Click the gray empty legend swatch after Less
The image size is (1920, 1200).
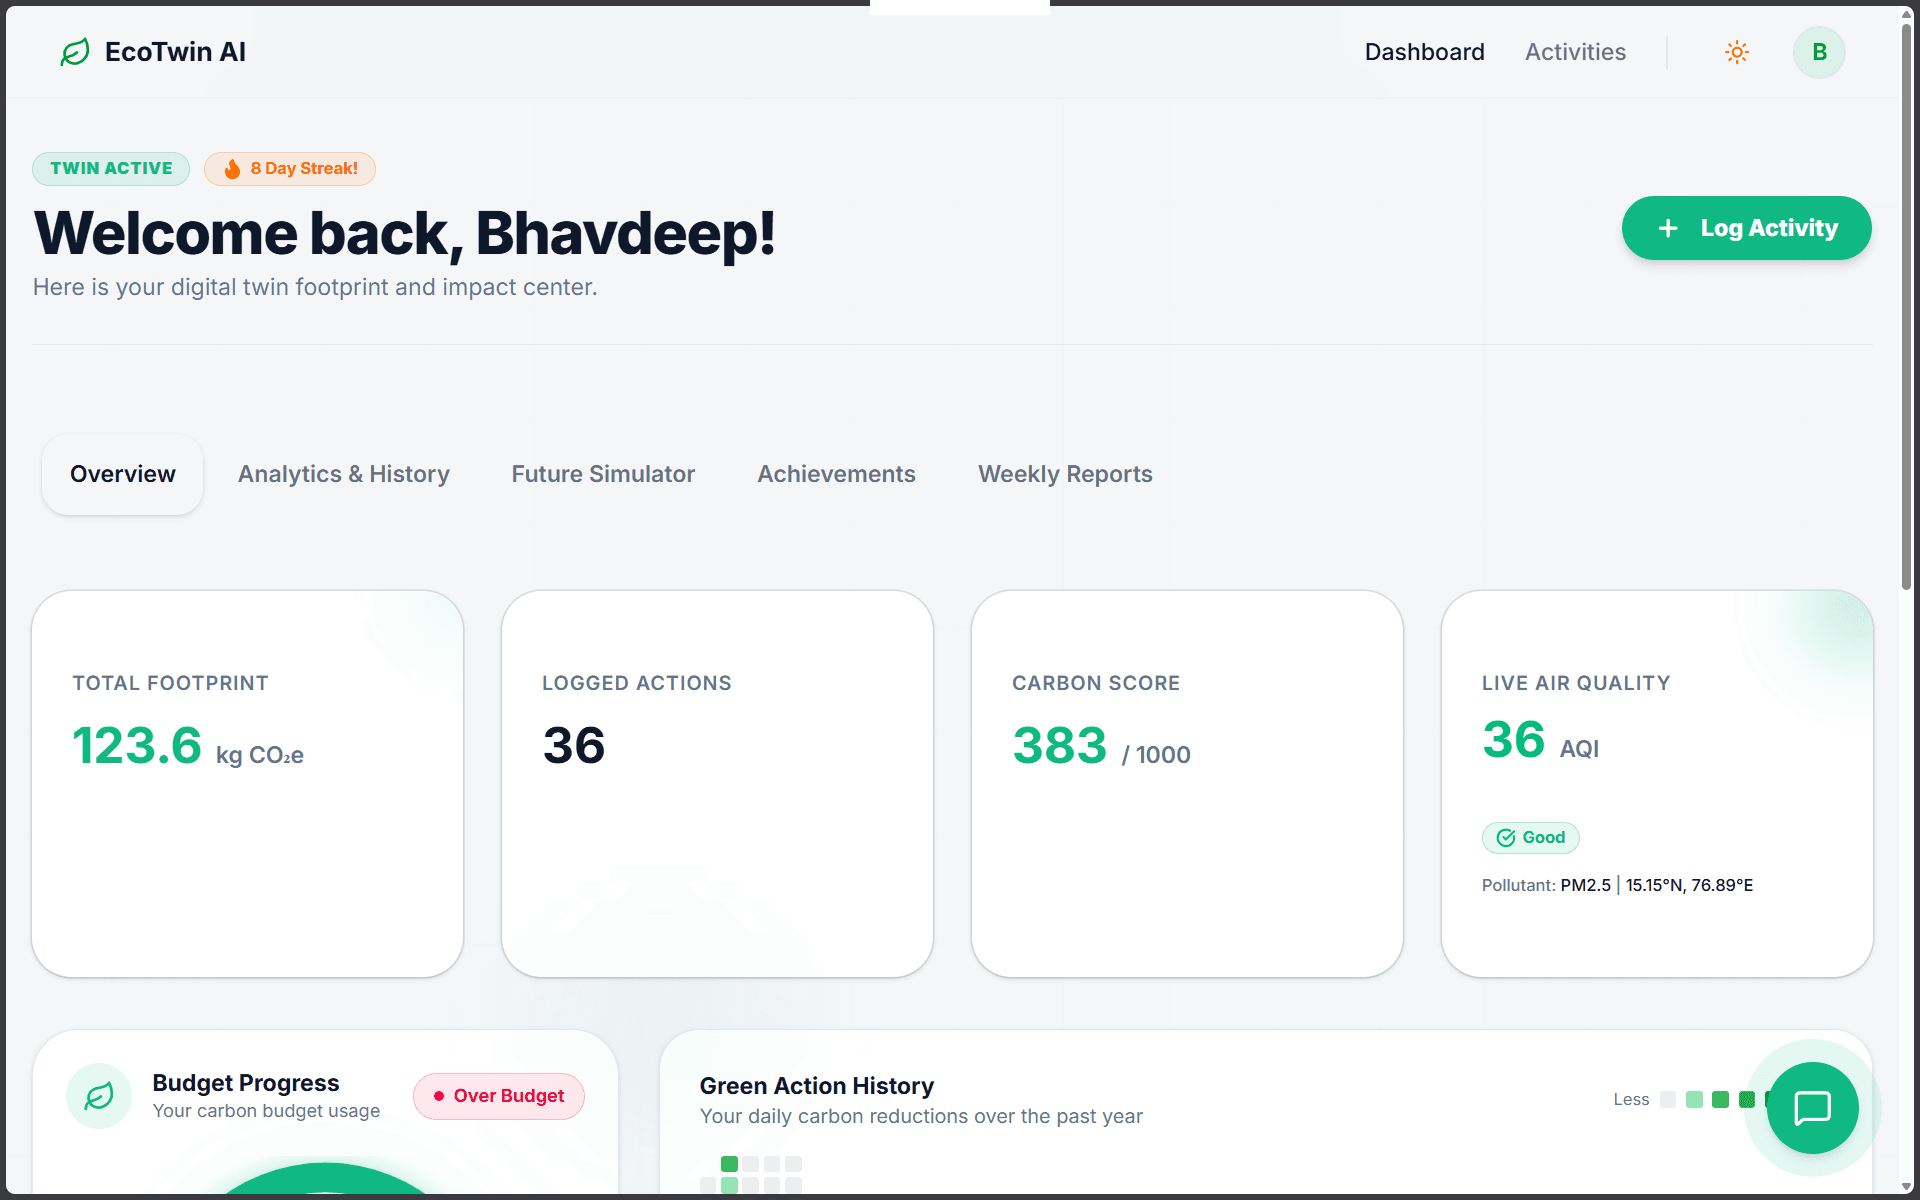click(1668, 1100)
